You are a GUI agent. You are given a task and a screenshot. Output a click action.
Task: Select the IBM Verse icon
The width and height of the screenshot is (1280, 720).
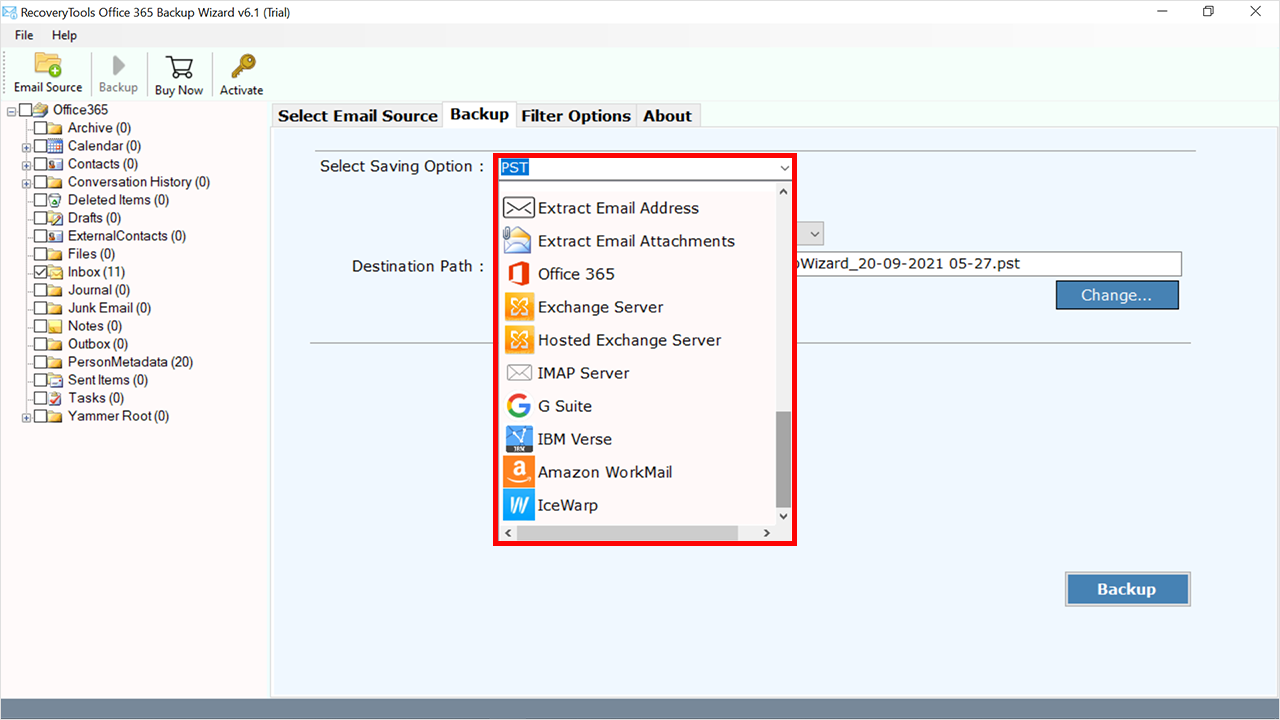coord(519,439)
